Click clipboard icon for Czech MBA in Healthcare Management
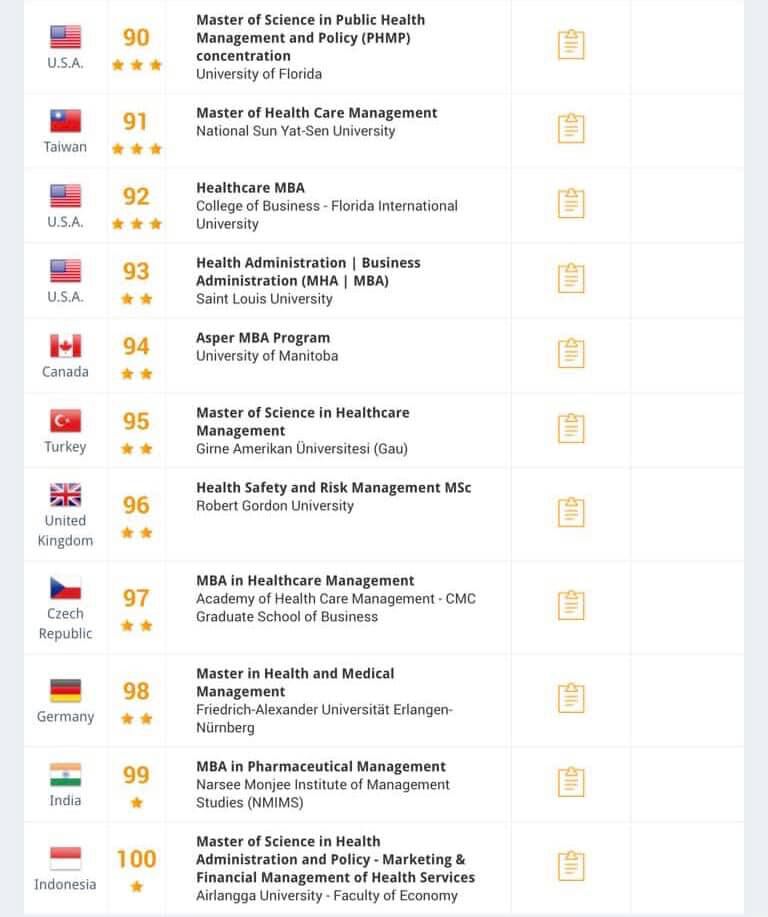The width and height of the screenshot is (768, 917). tap(570, 605)
